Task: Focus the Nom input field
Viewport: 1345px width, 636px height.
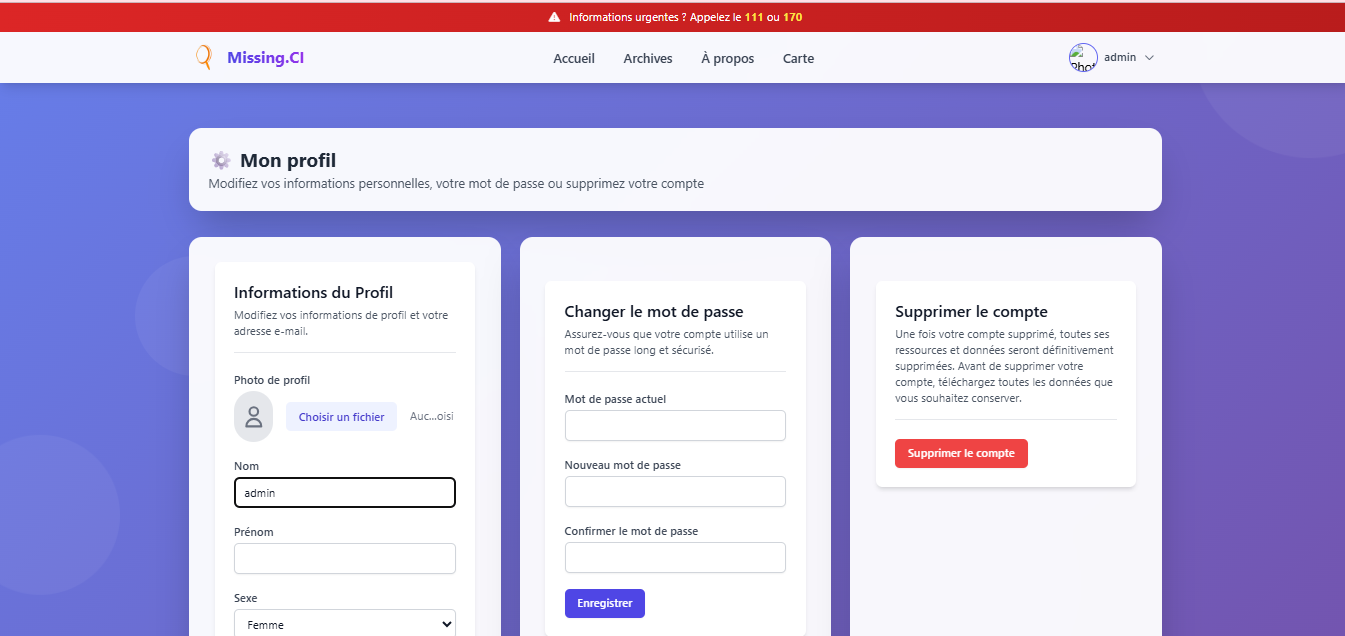Action: tap(345, 493)
